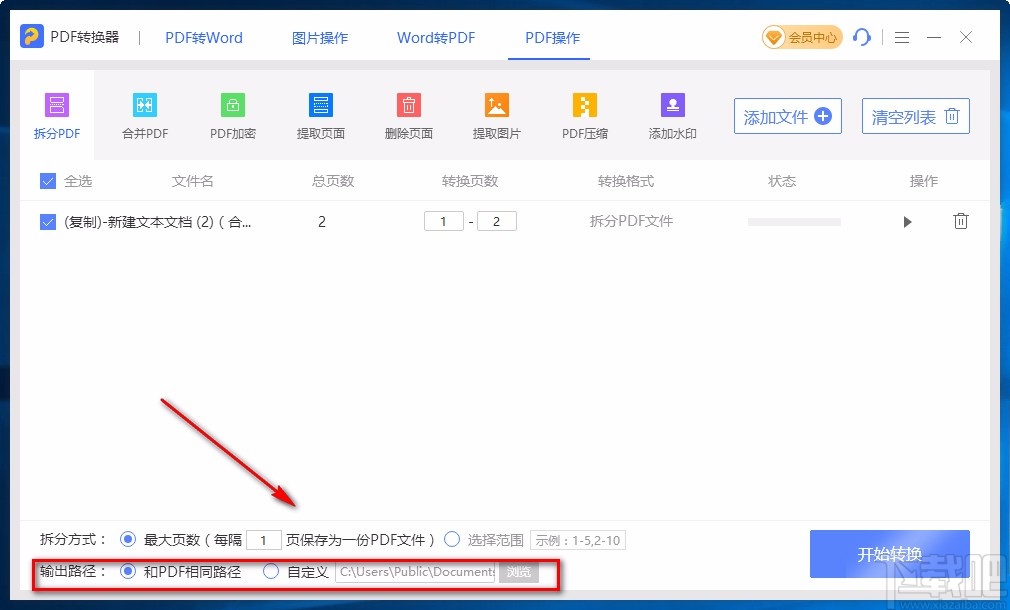
Task: Choose the 自定义 output path option
Action: point(271,572)
